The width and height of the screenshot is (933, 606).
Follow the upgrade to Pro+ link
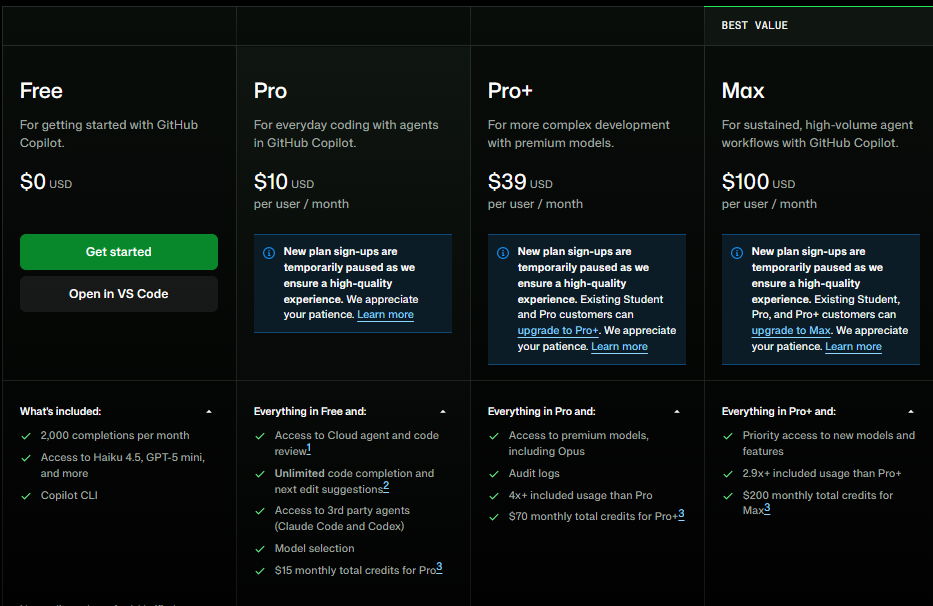tap(558, 330)
